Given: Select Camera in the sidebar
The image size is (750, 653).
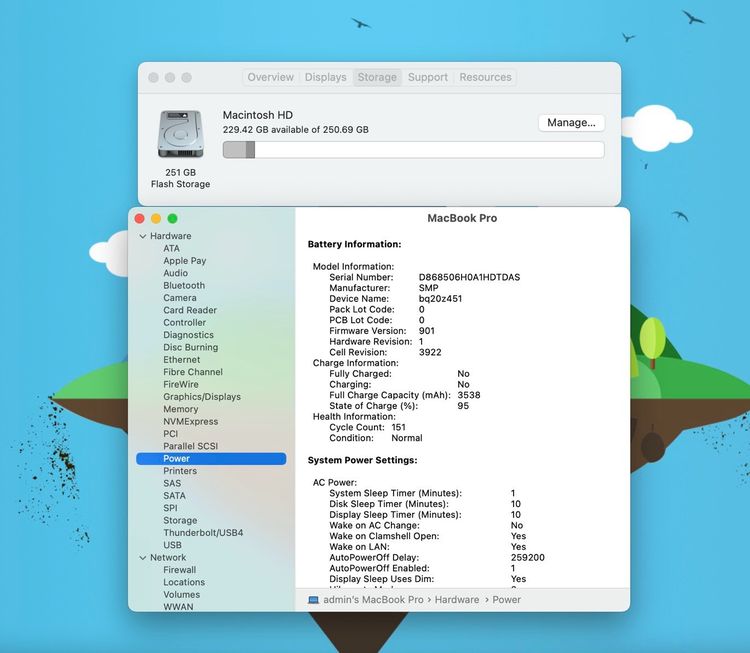Looking at the screenshot, I should pyautogui.click(x=180, y=298).
